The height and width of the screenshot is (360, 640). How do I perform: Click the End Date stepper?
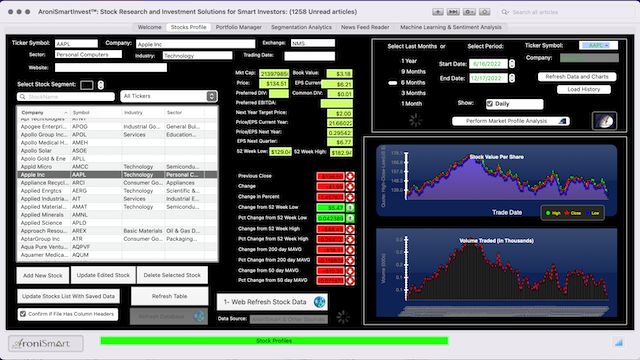pyautogui.click(x=512, y=78)
